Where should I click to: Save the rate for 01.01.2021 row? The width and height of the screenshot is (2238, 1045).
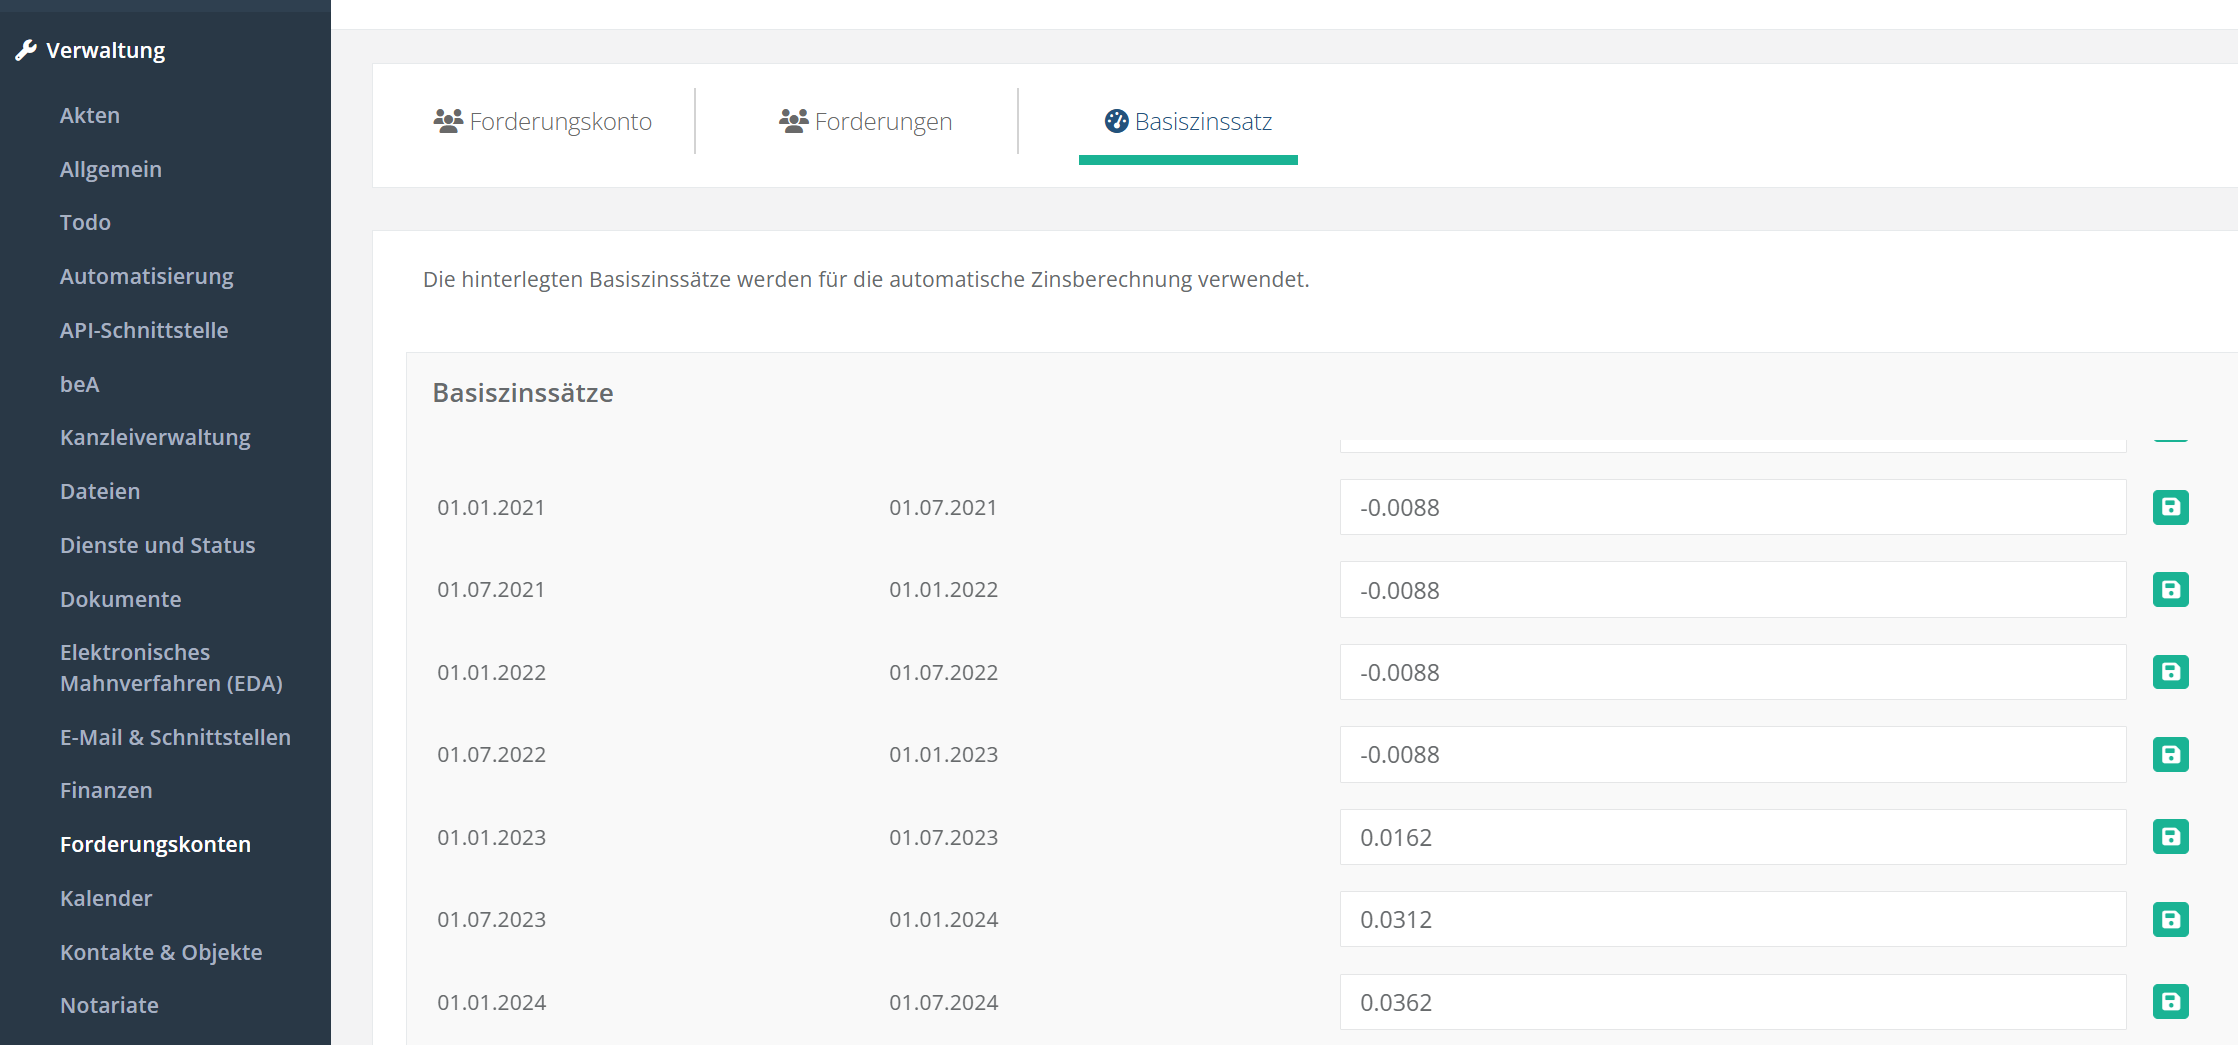[x=2170, y=508]
